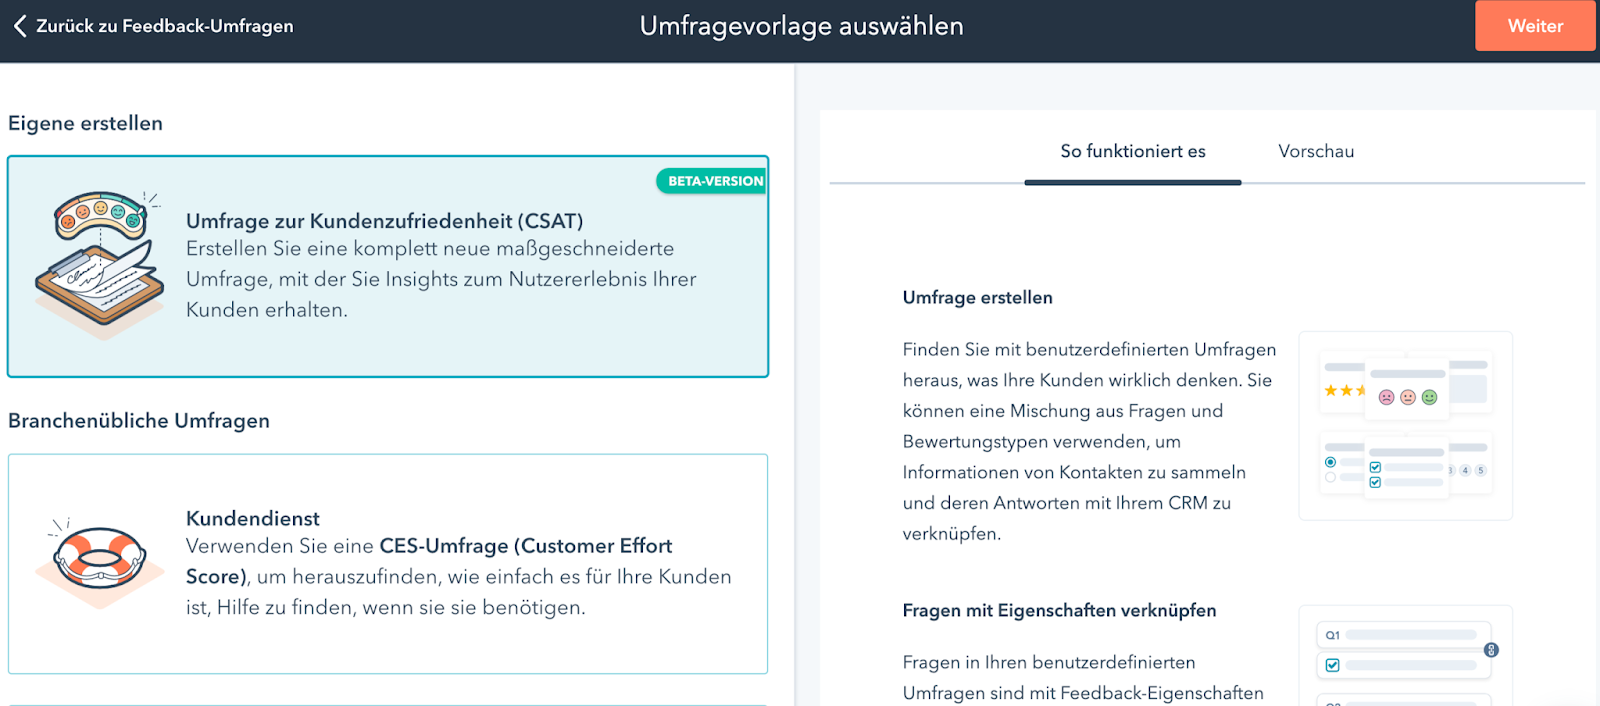Click the back chevron arrow icon
Image resolution: width=1600 pixels, height=706 pixels.
pyautogui.click(x=20, y=26)
